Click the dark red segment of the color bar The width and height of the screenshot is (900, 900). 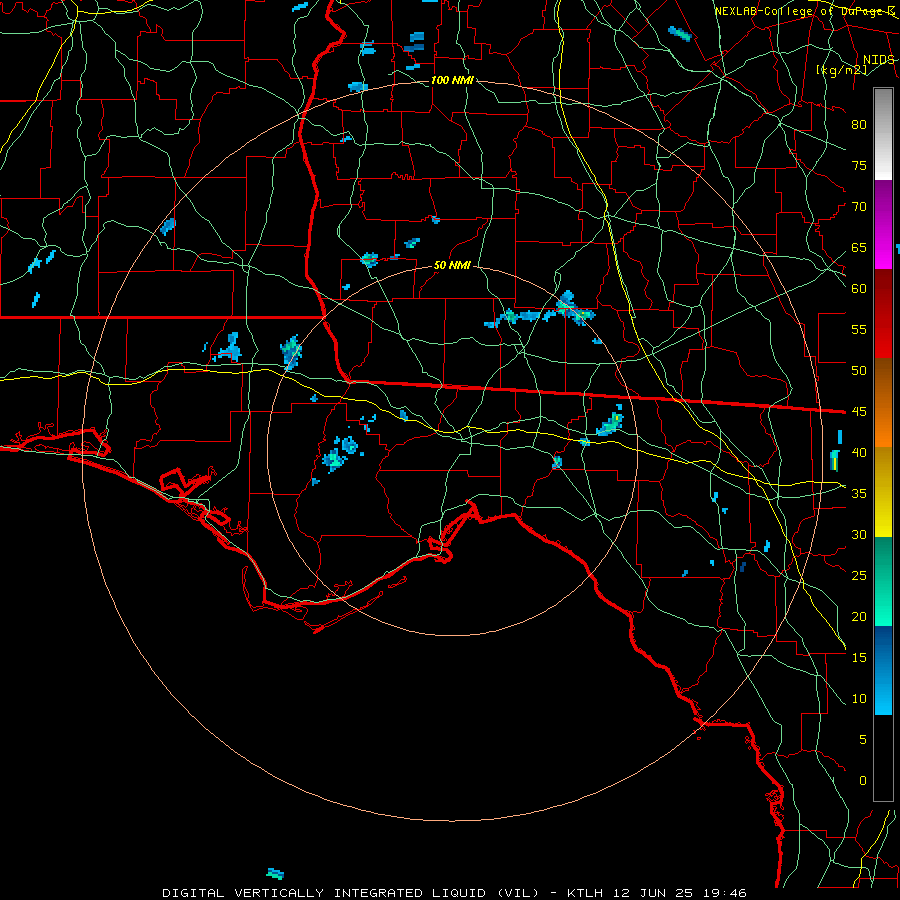coord(883,313)
